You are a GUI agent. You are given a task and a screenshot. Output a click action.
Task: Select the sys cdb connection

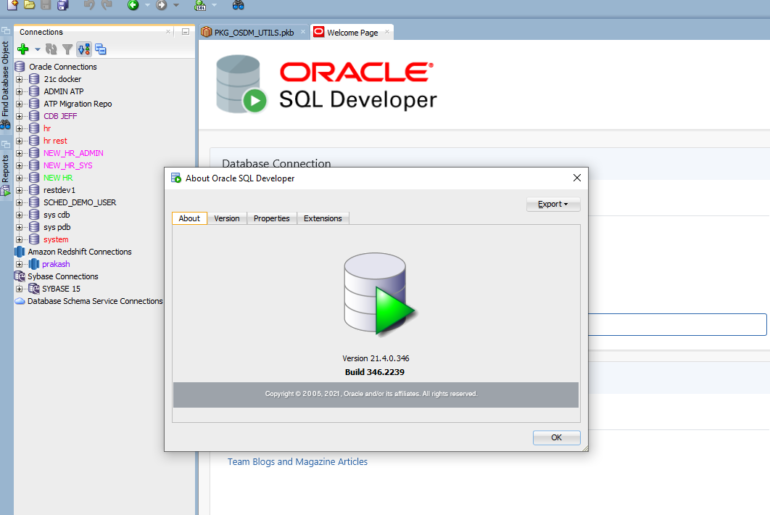[56, 215]
